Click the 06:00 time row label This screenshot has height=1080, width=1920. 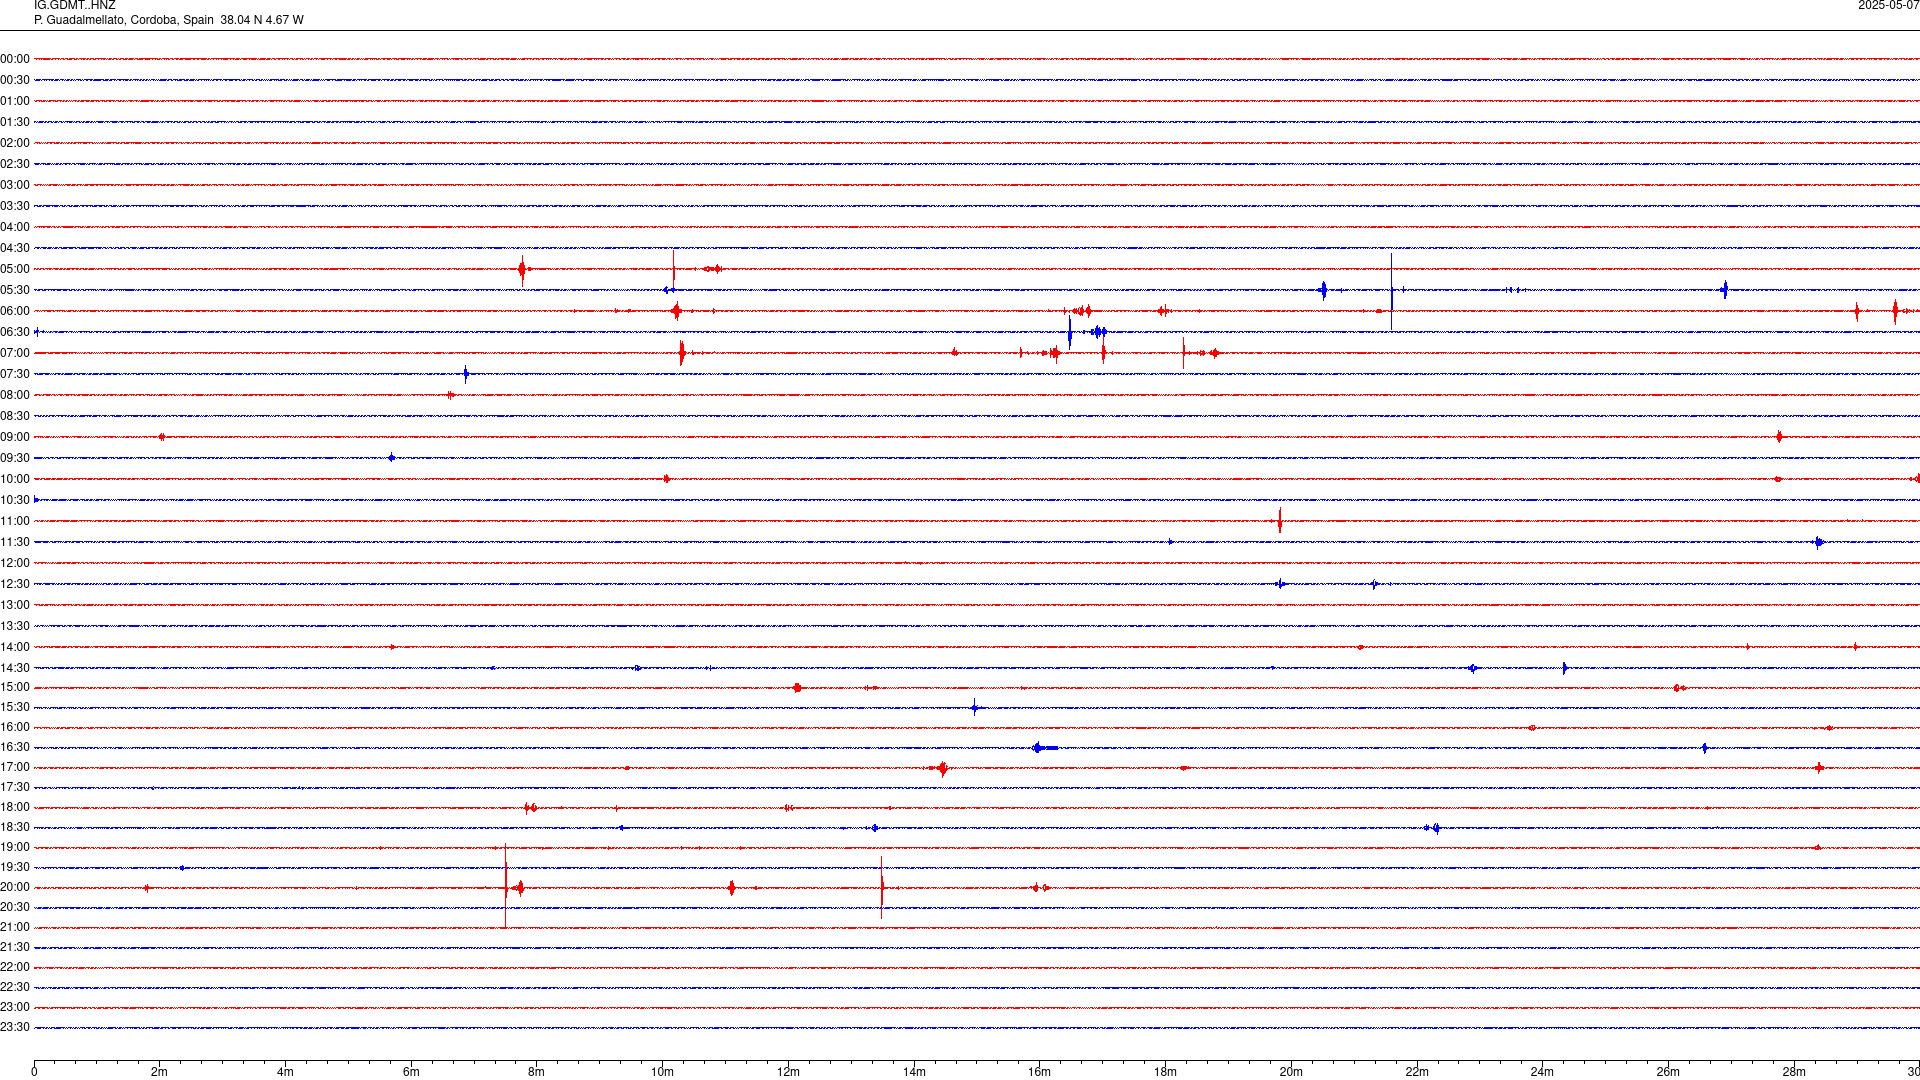(15, 311)
